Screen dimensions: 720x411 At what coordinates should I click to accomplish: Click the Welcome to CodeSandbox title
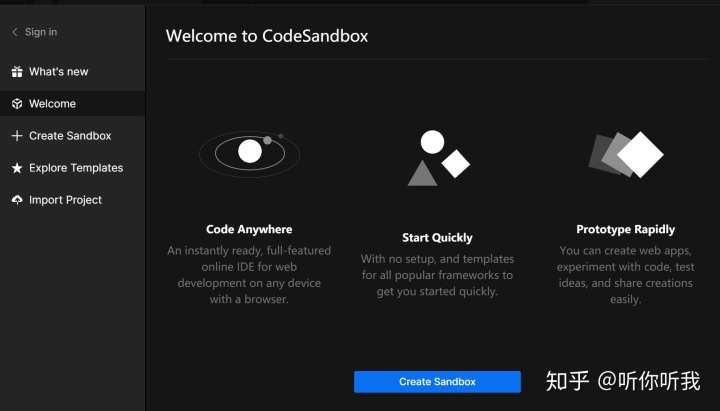(x=267, y=36)
